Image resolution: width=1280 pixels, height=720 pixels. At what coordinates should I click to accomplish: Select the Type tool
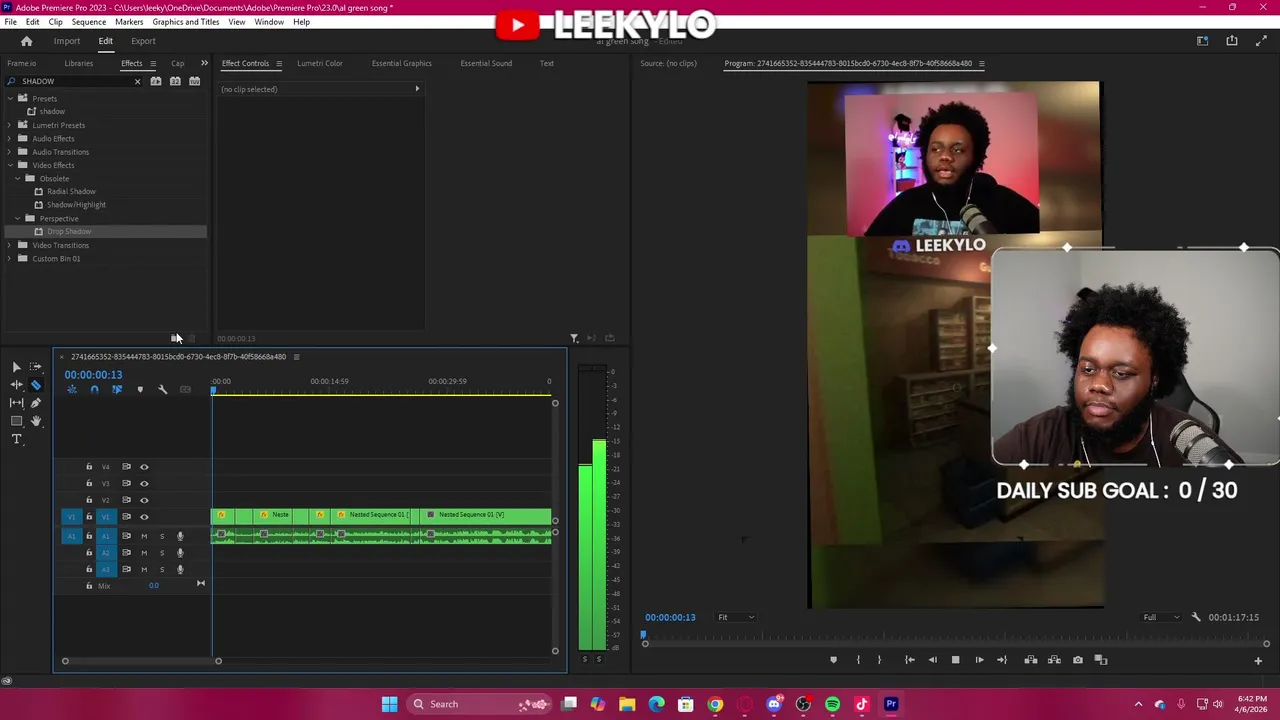[x=16, y=439]
